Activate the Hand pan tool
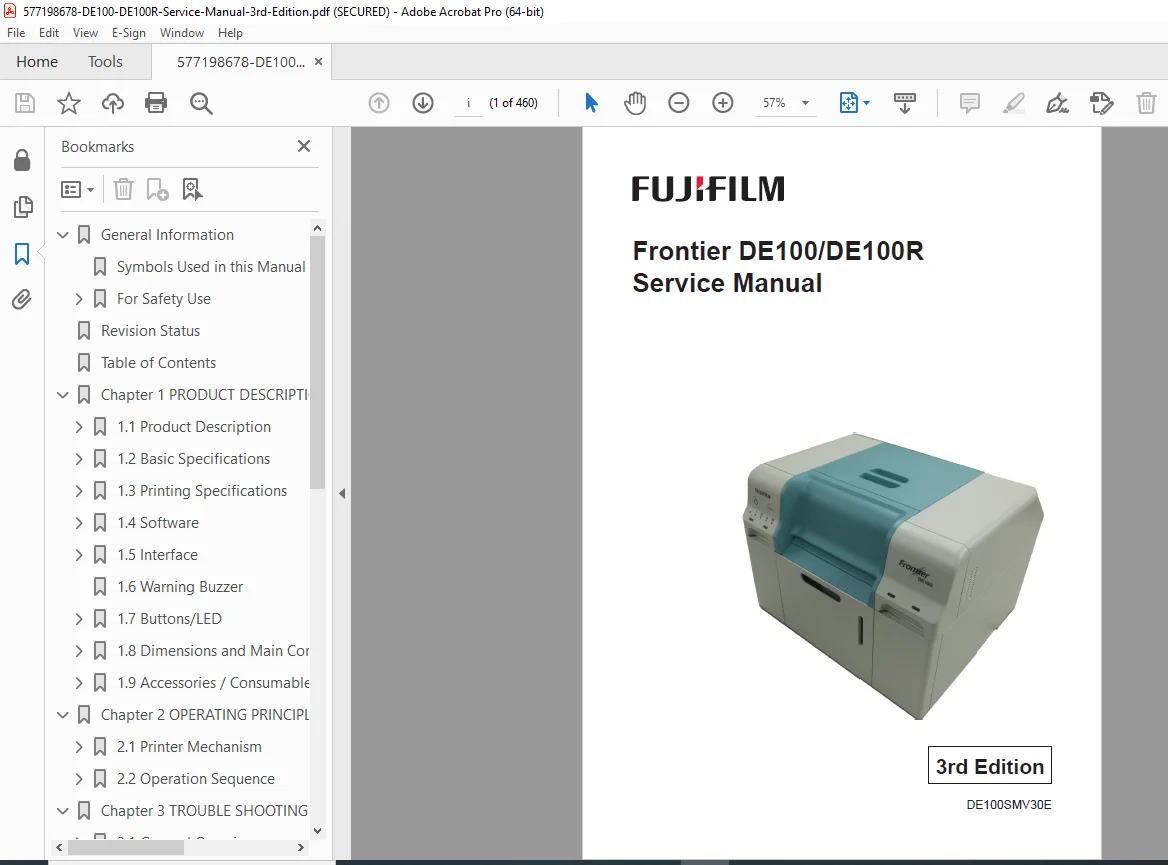Viewport: 1168px width, 865px height. [635, 103]
